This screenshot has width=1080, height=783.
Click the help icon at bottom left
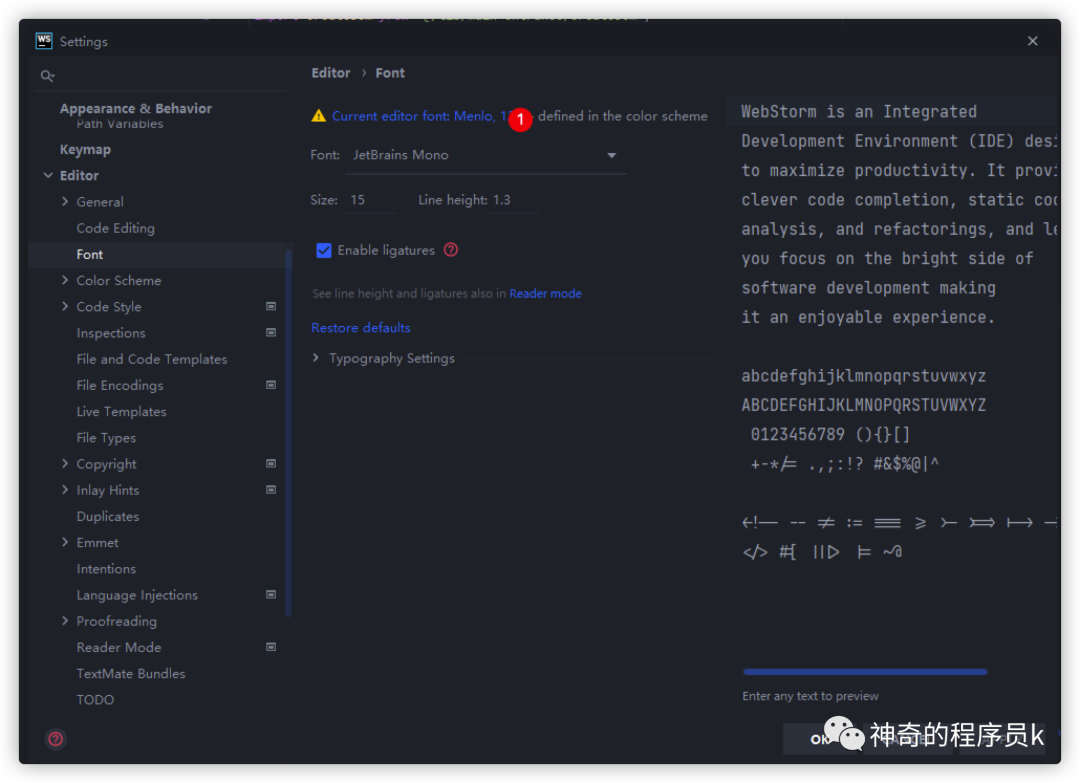point(55,739)
